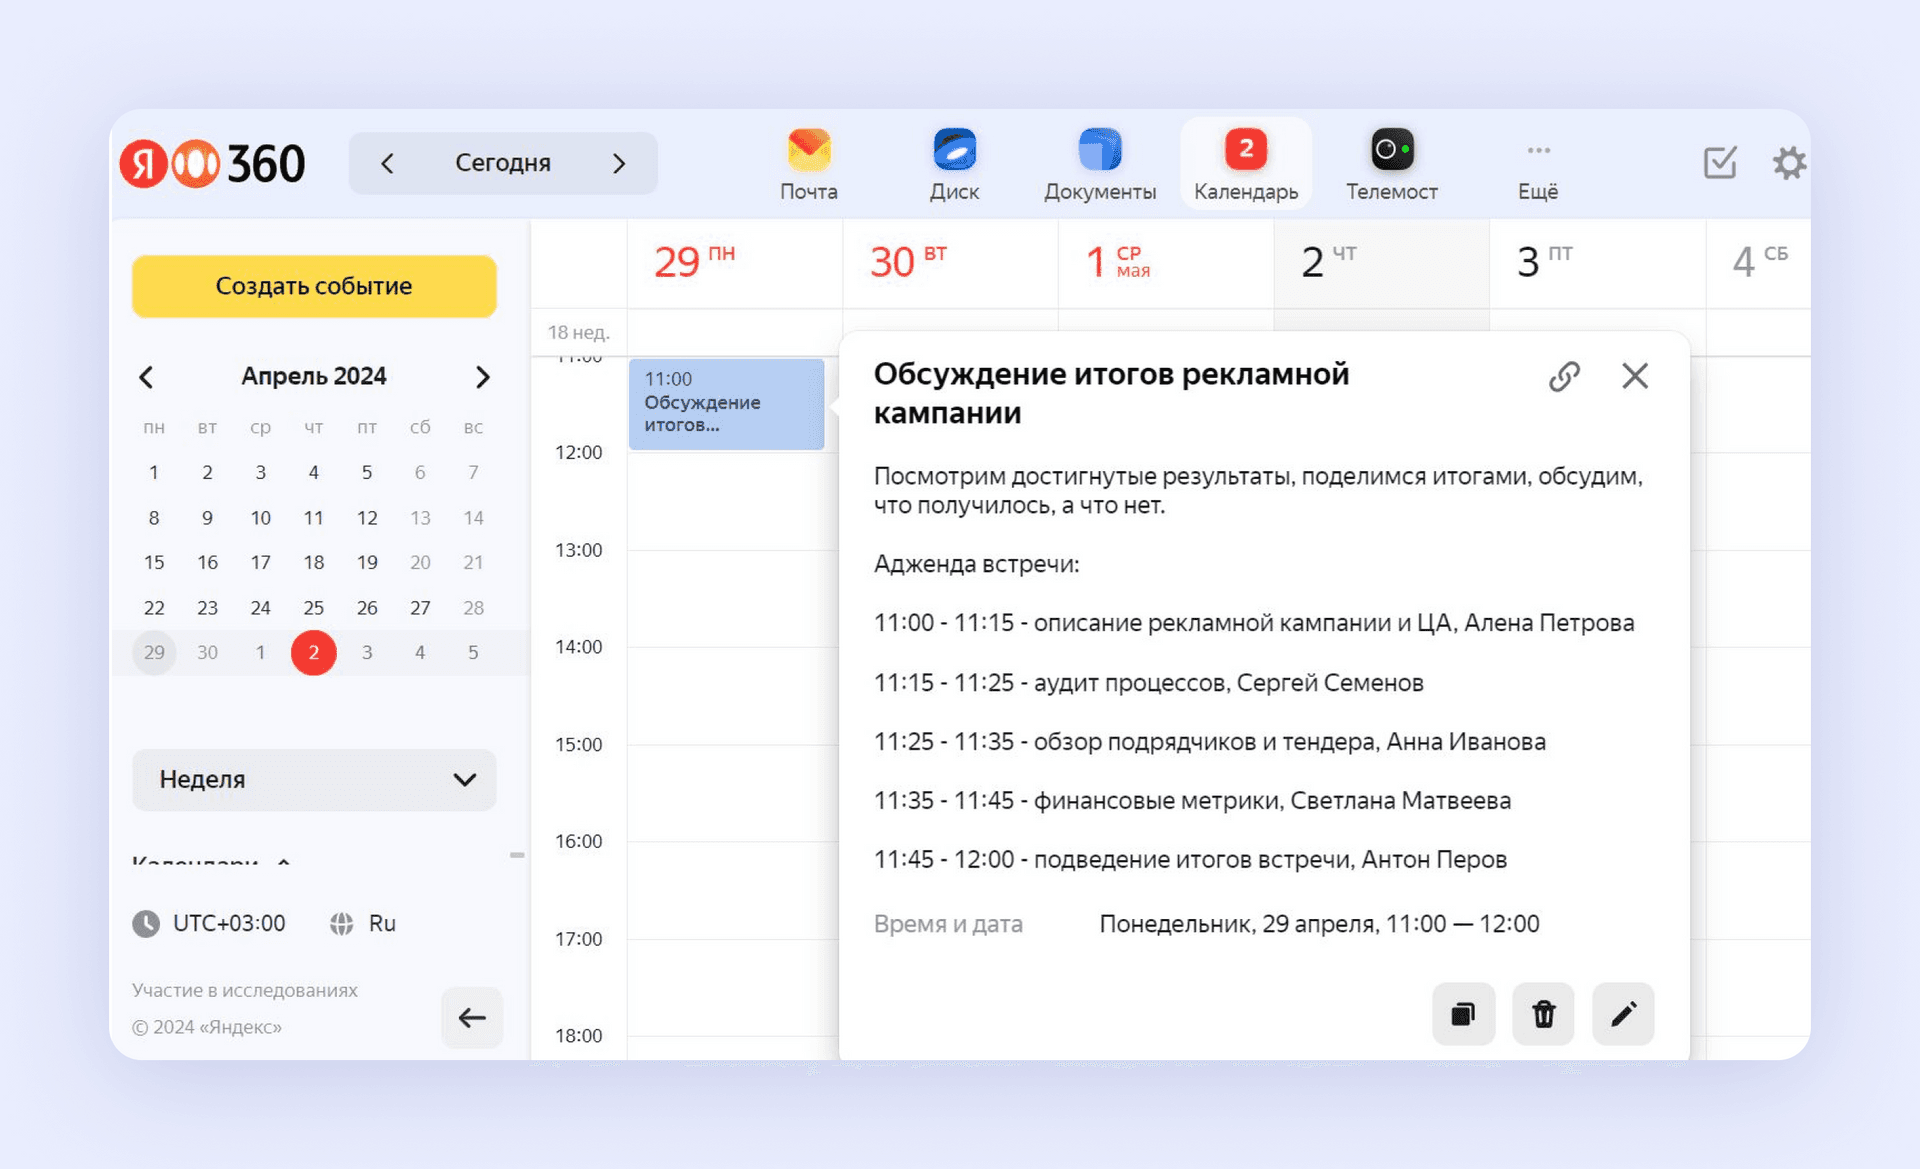Screen dimensions: 1920x1169
Task: Select the 11:00 Обсуждение итогов event block
Action: click(x=727, y=404)
